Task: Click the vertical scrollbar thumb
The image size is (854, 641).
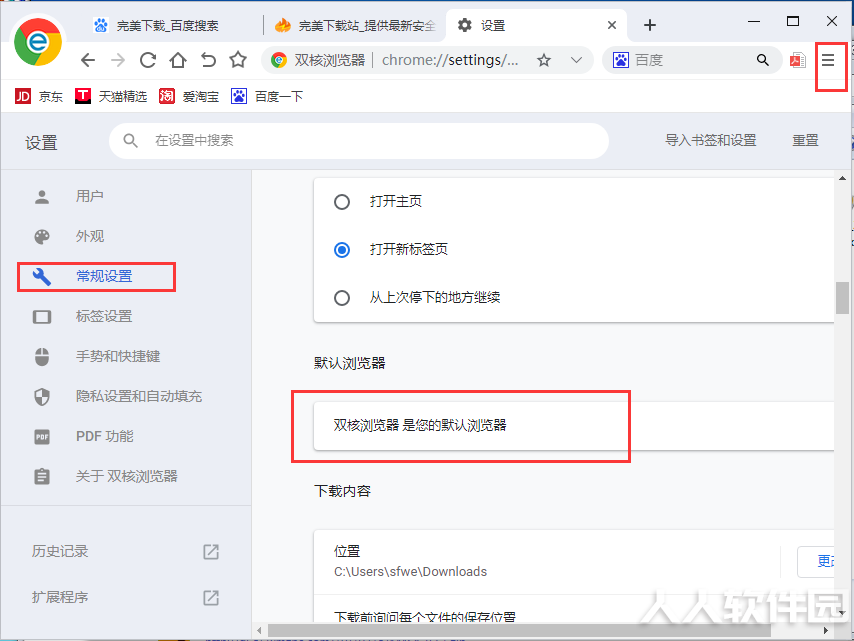Action: point(842,297)
